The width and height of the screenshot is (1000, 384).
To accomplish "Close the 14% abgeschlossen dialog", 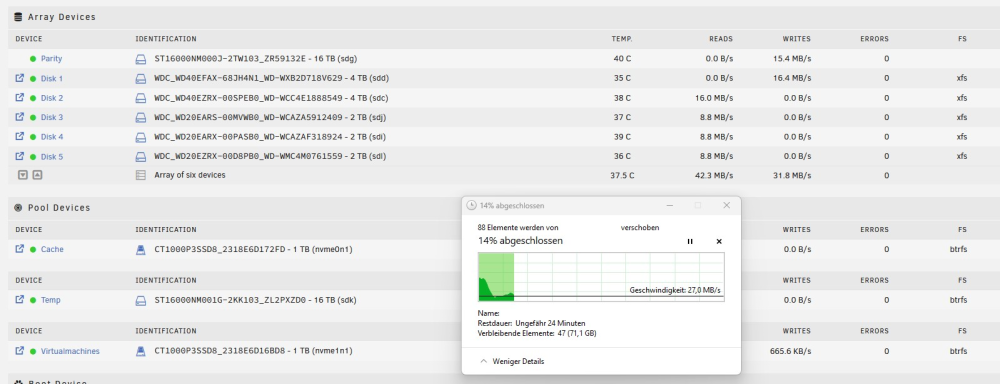I will tap(726, 205).
